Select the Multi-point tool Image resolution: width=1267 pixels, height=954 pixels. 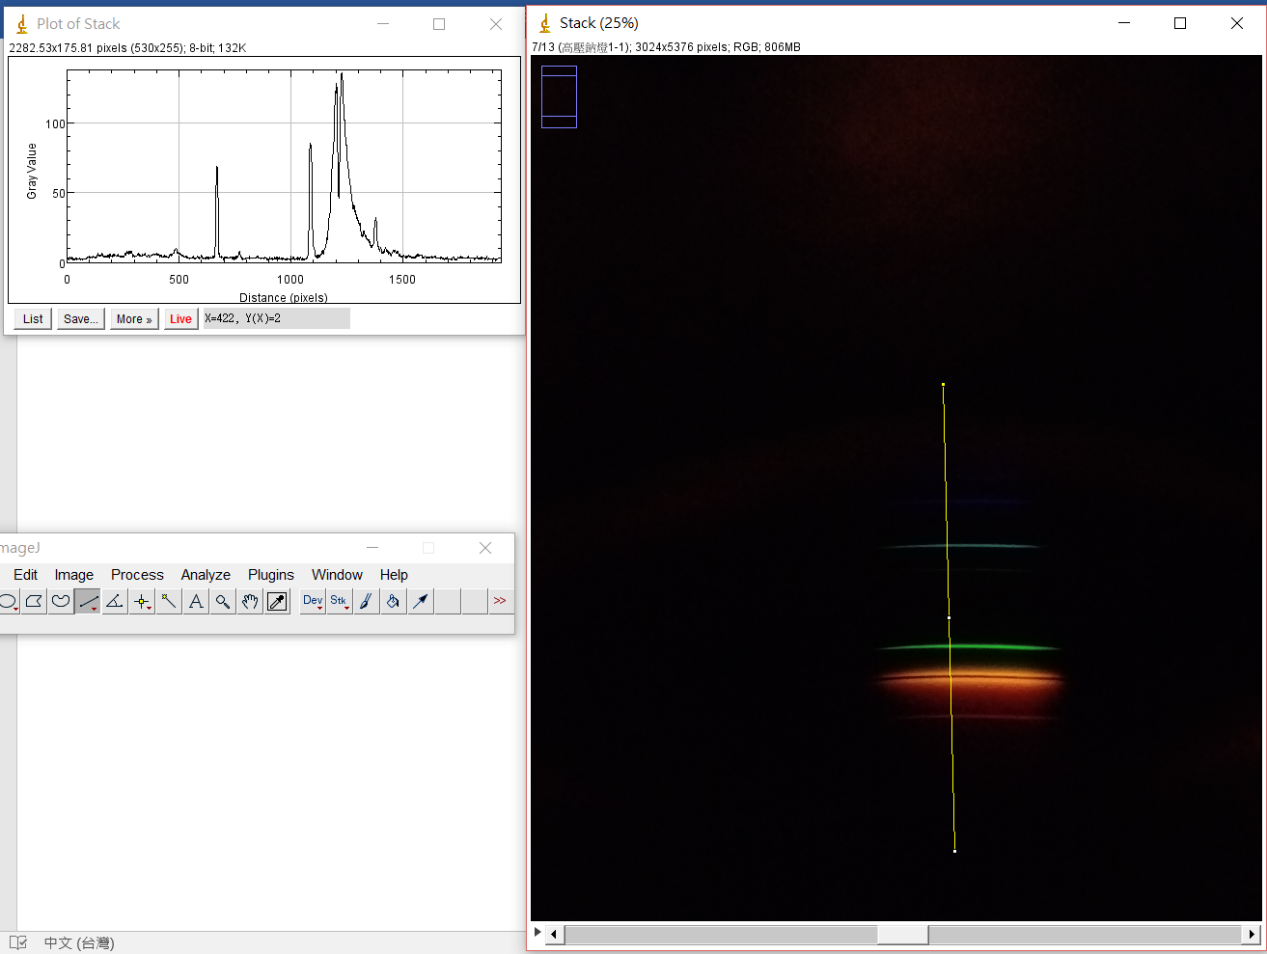pos(142,601)
